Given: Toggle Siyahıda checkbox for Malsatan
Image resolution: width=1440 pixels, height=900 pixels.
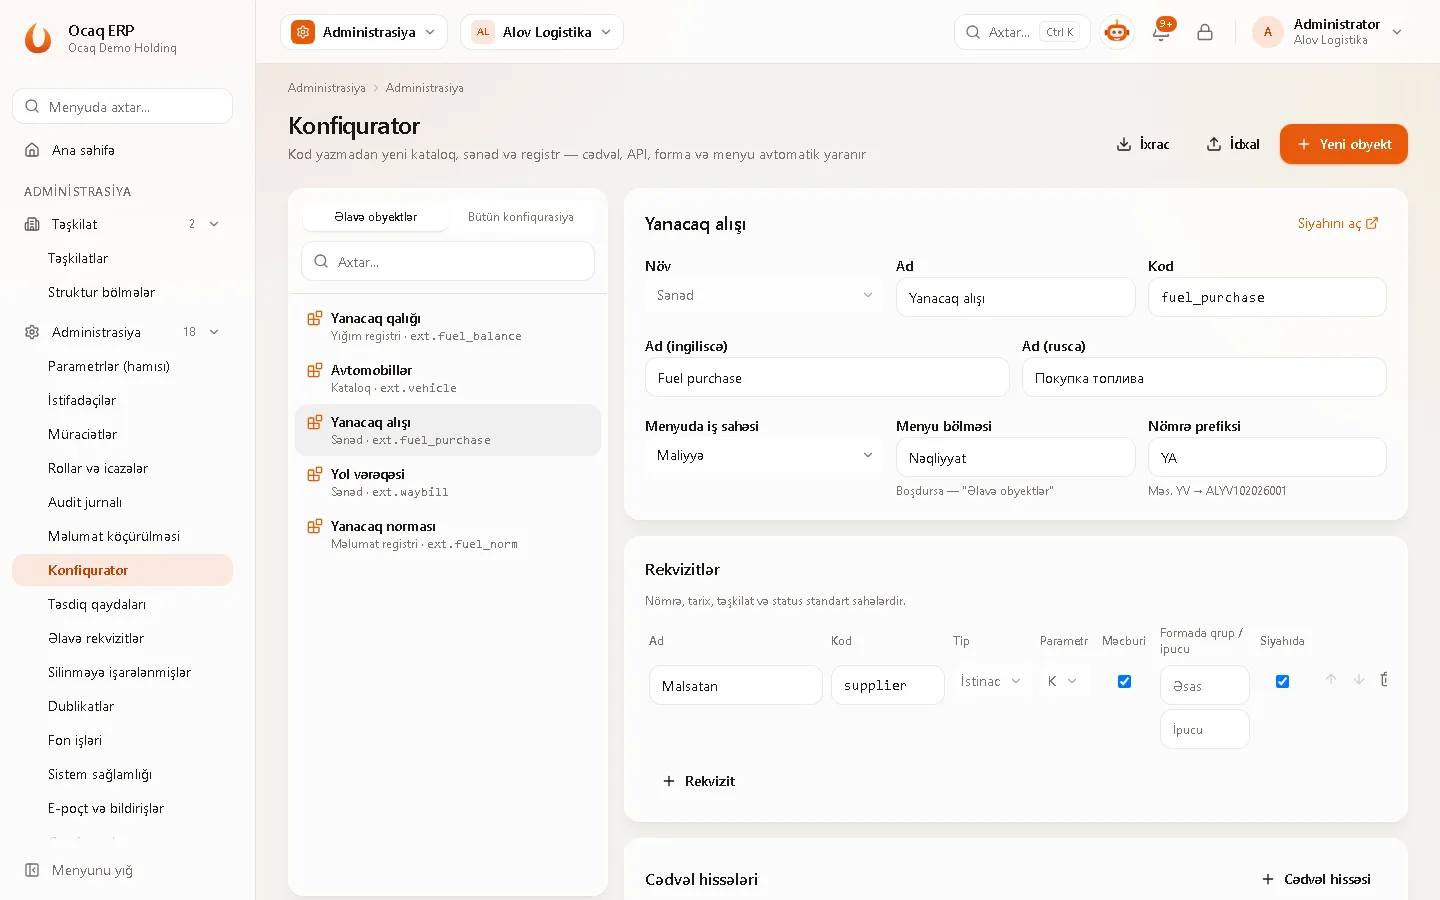Looking at the screenshot, I should (1282, 681).
